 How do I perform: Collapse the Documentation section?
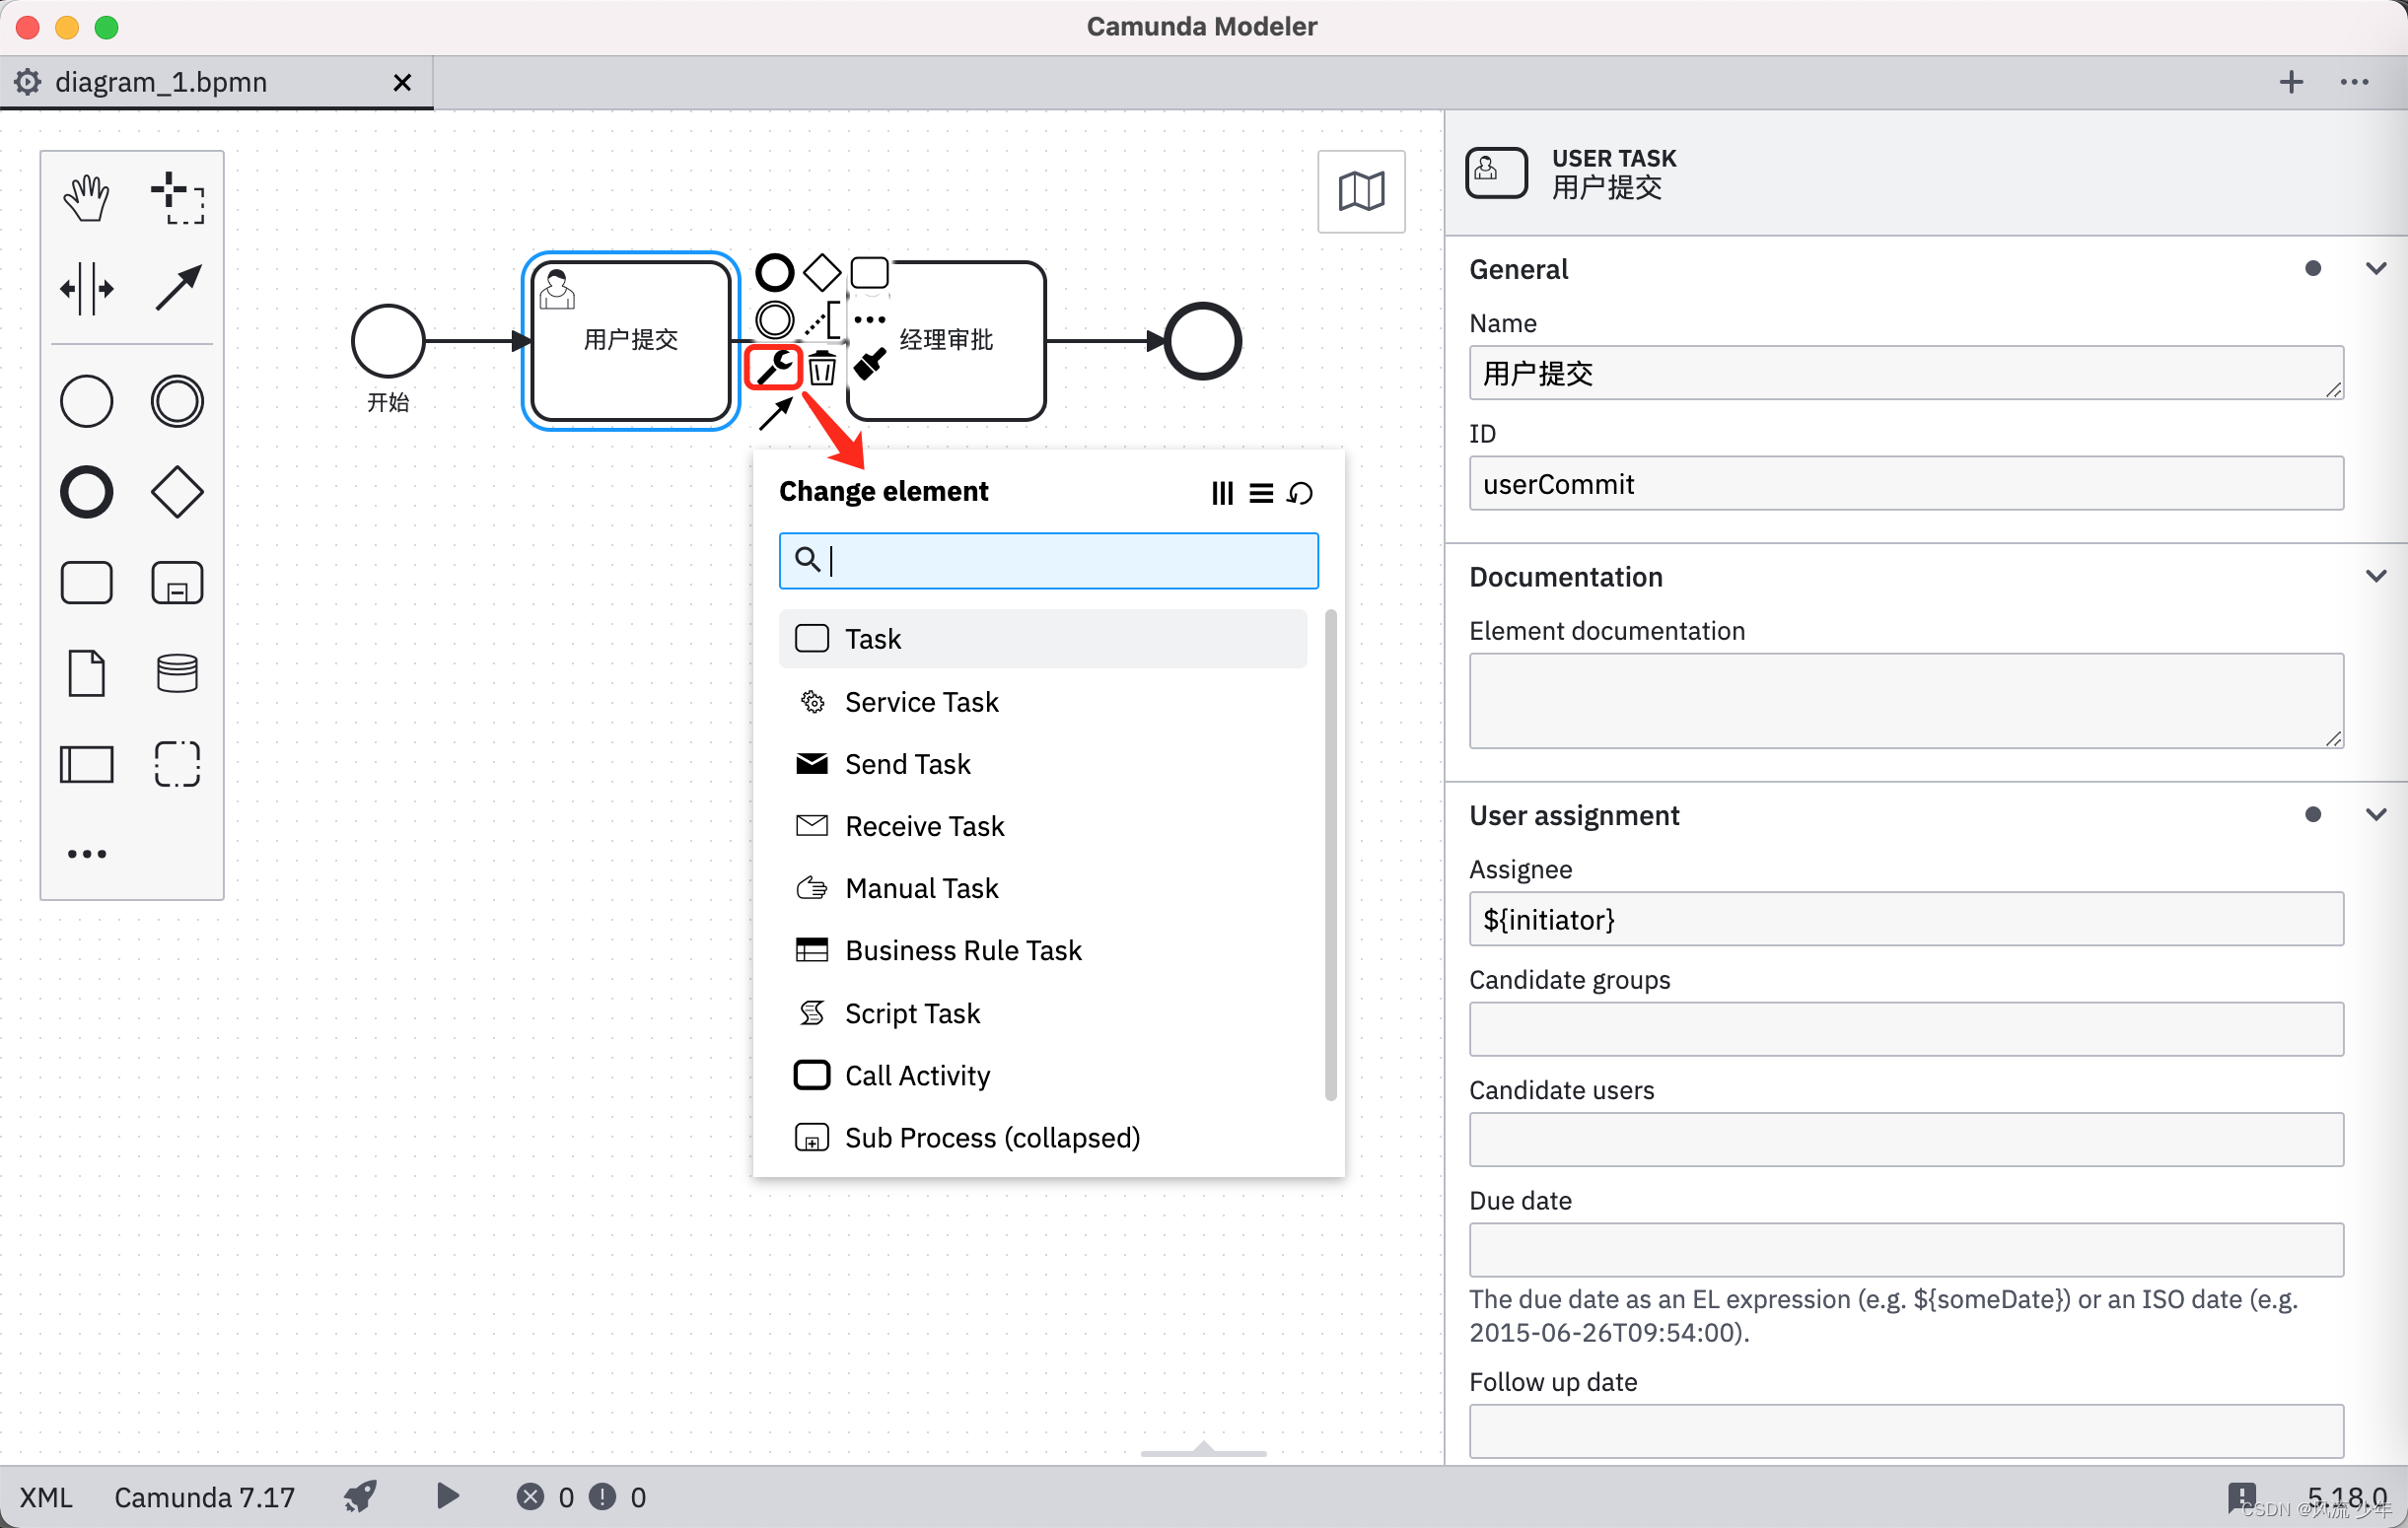click(2375, 576)
